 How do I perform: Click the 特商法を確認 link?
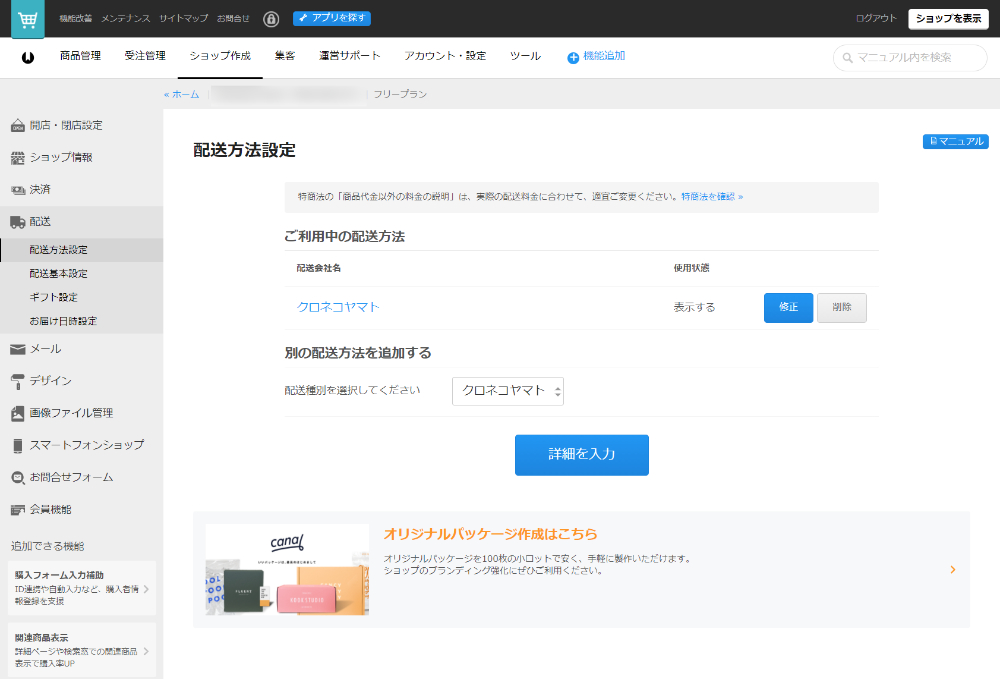pos(712,197)
